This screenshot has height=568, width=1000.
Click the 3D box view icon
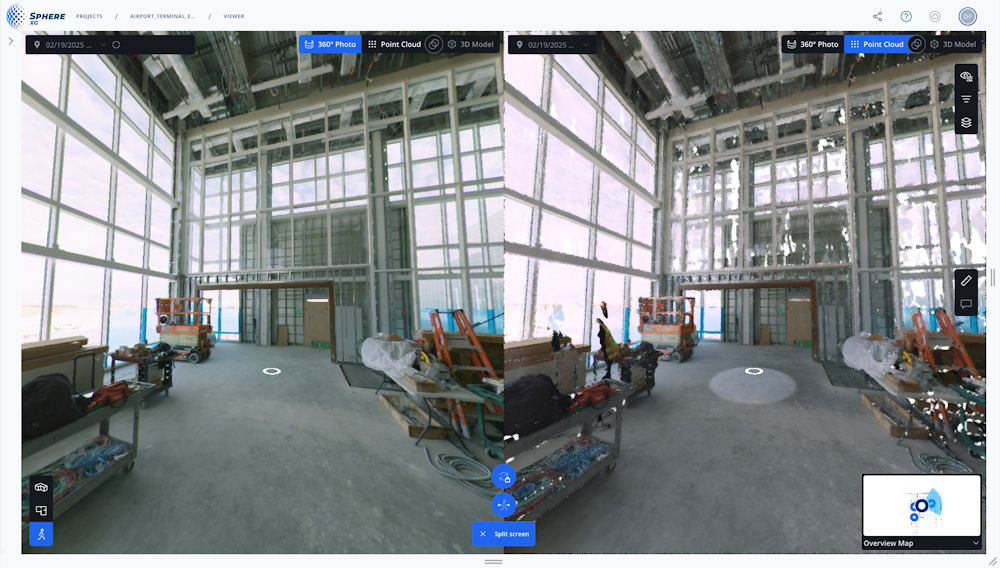(41, 487)
